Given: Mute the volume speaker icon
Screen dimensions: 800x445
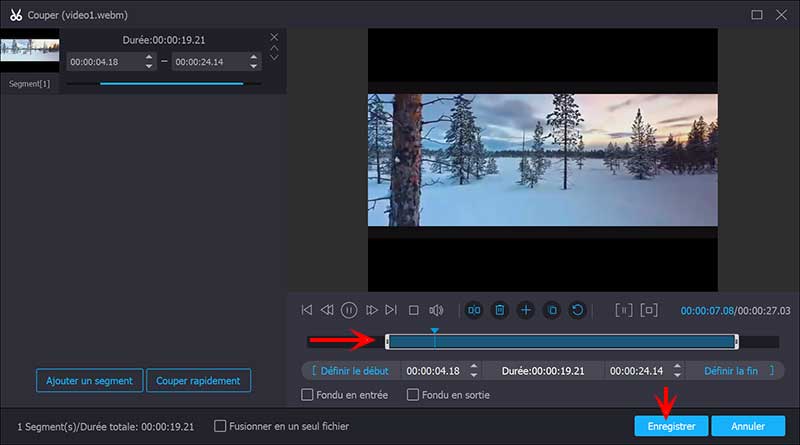Looking at the screenshot, I should [x=436, y=311].
